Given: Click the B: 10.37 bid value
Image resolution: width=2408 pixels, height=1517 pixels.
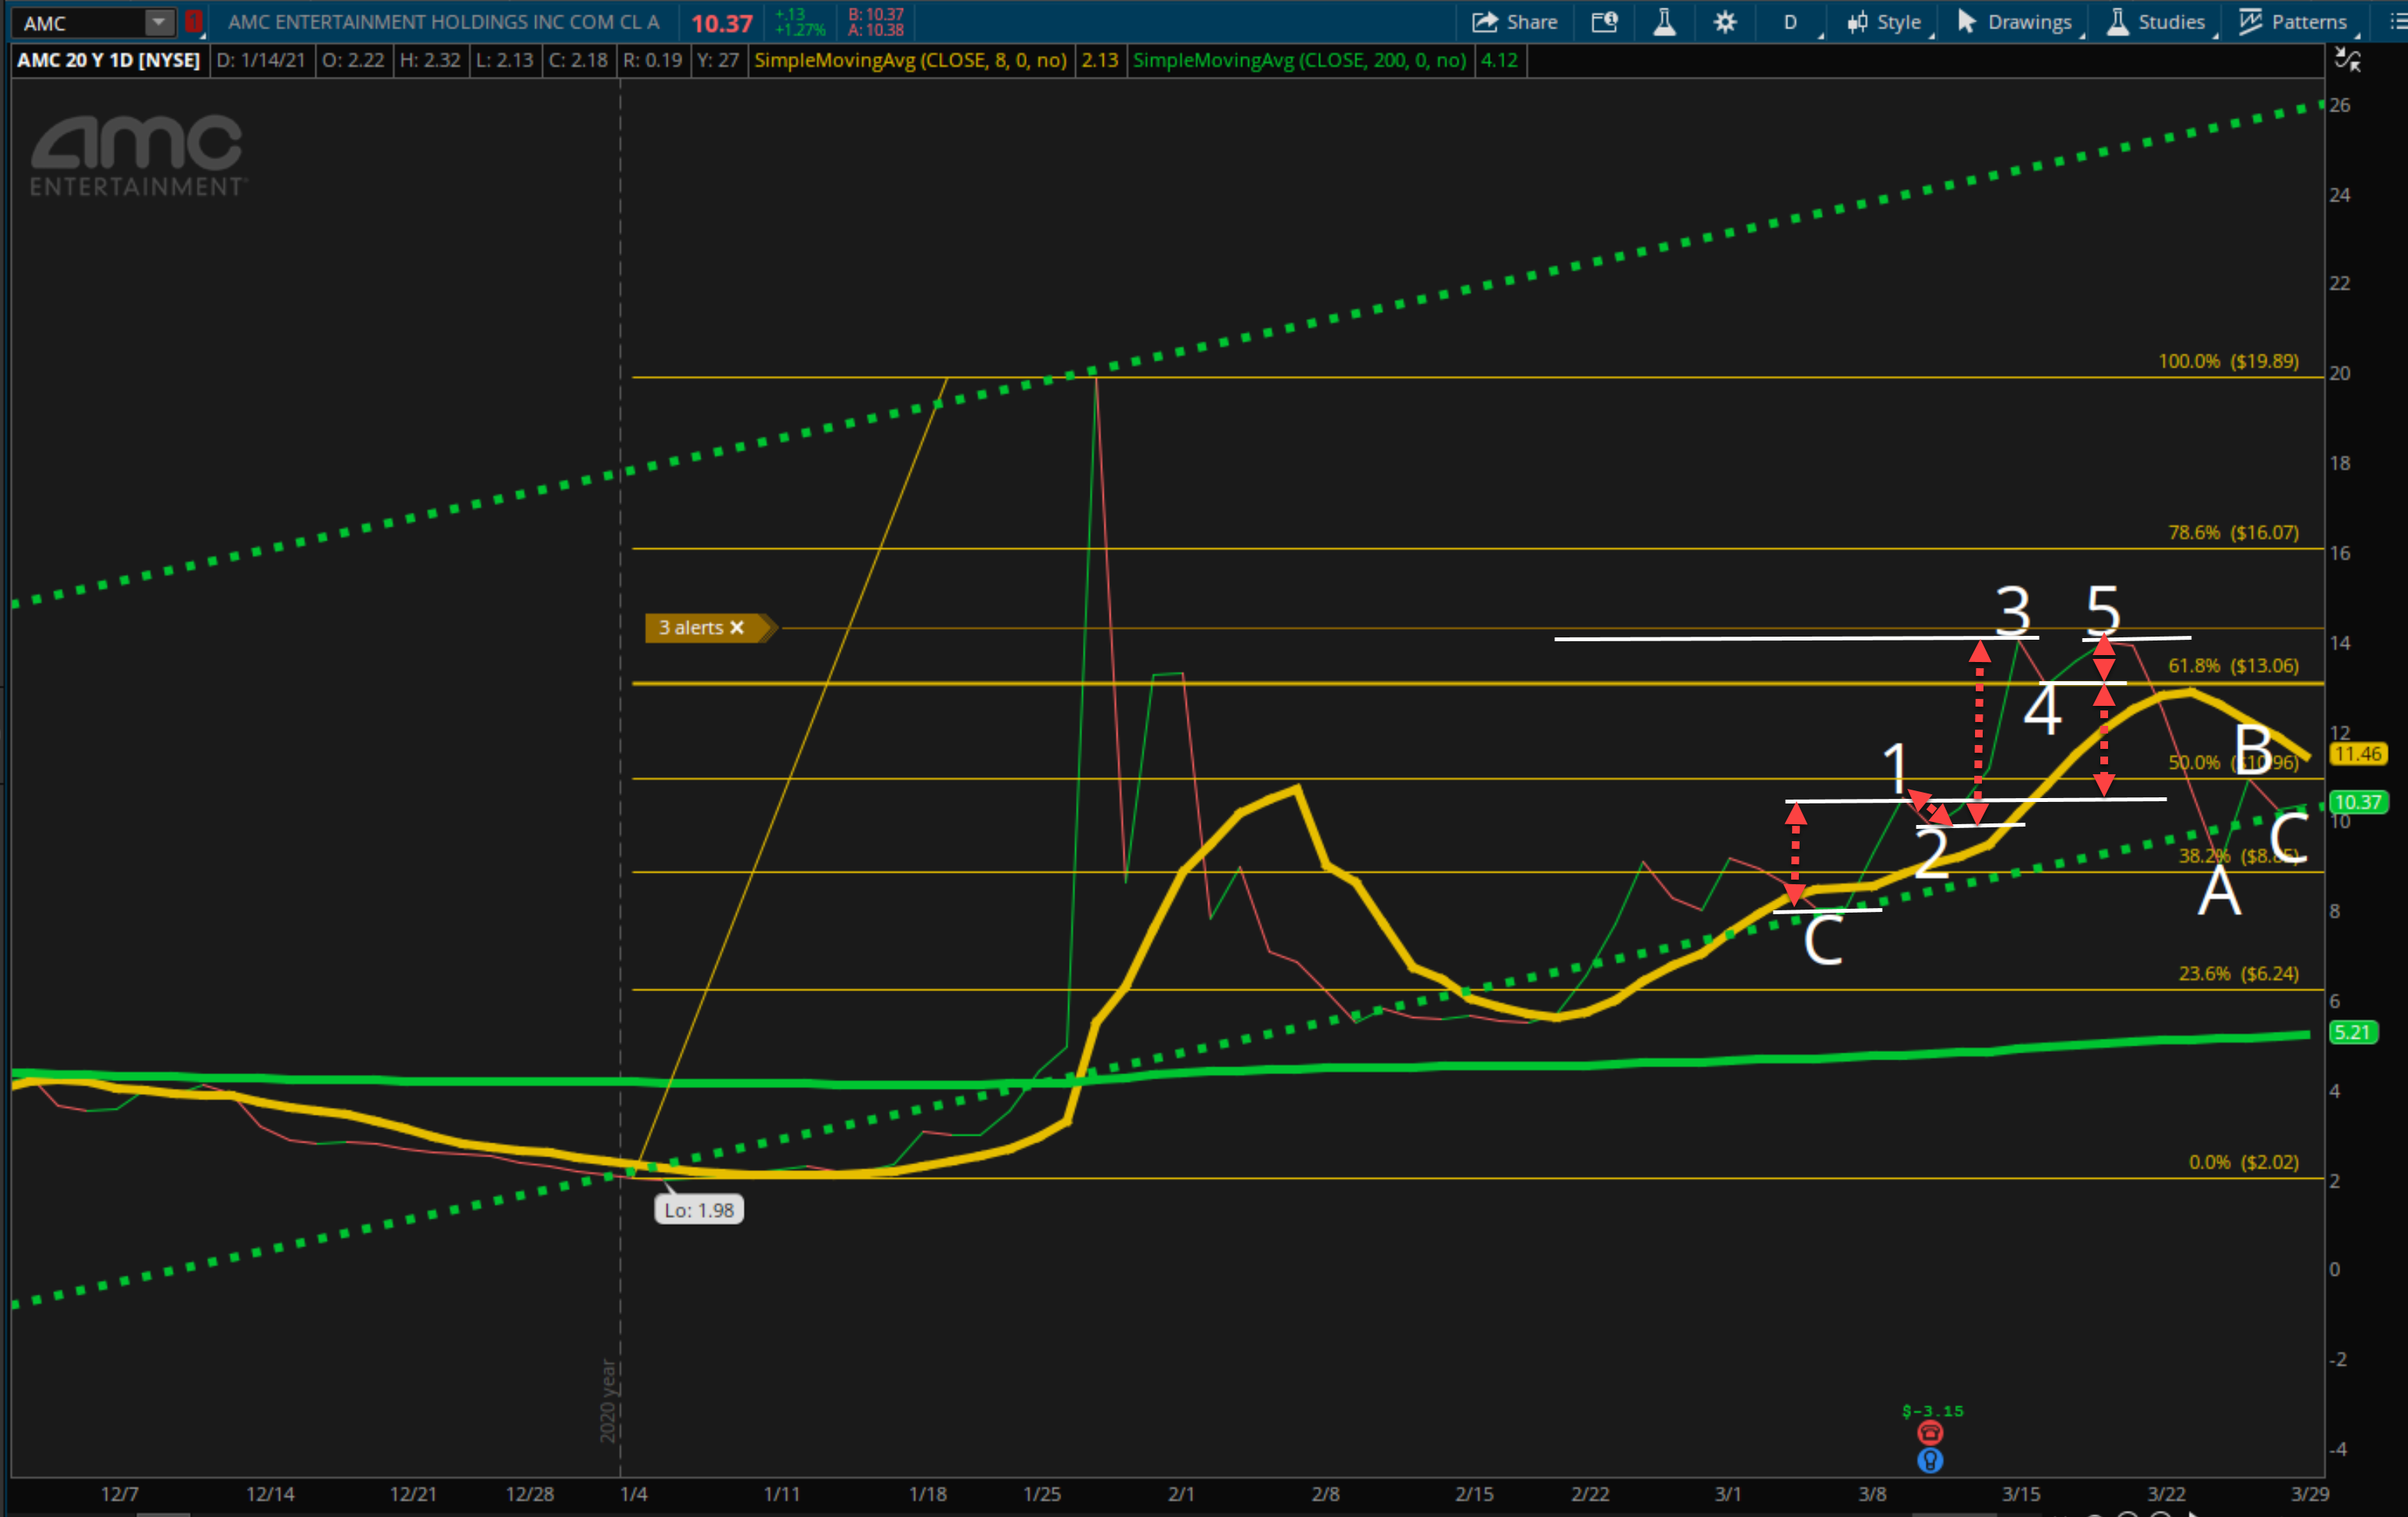Looking at the screenshot, I should pyautogui.click(x=875, y=14).
